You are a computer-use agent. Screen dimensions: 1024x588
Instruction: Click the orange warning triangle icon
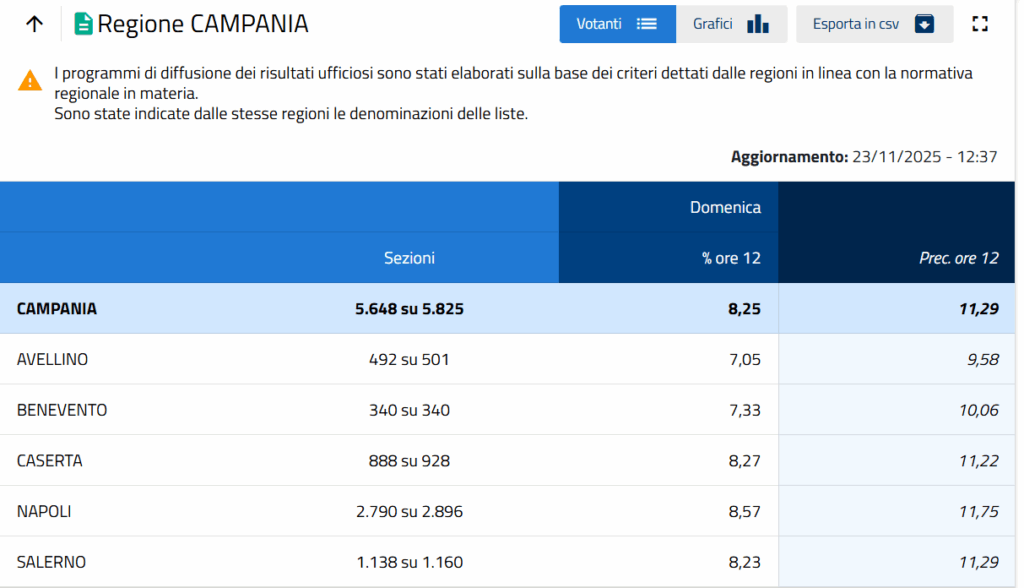click(x=30, y=81)
